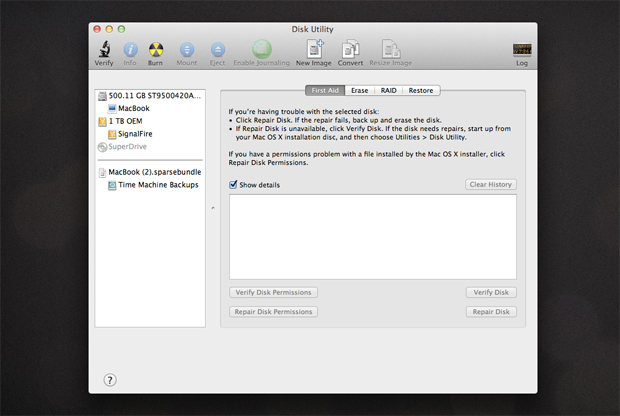
Task: Close the Disk Utility window
Action: [x=97, y=29]
